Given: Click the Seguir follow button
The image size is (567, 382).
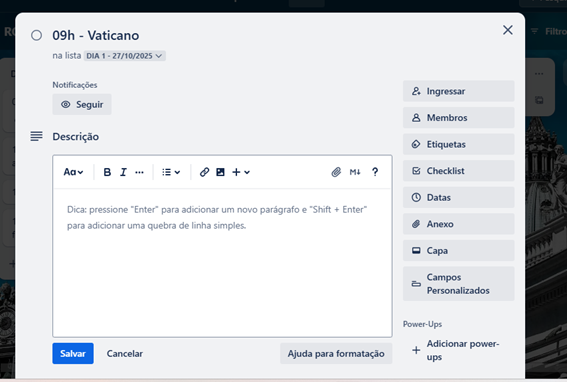Looking at the screenshot, I should point(82,105).
